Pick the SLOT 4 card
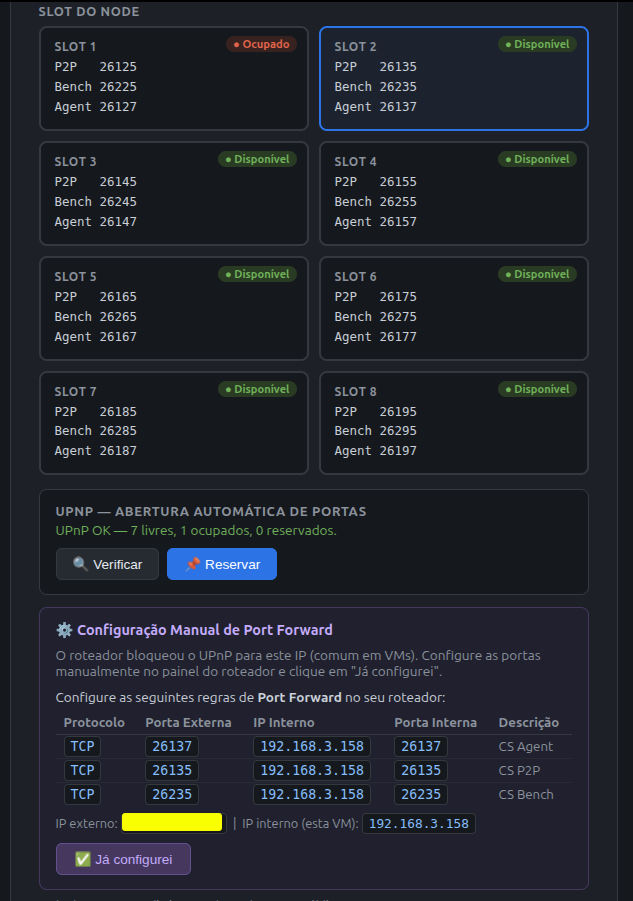The width and height of the screenshot is (633, 901). (454, 194)
